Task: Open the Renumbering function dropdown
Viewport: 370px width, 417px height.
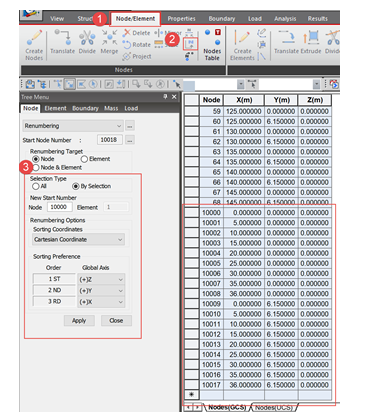Action: 73,126
